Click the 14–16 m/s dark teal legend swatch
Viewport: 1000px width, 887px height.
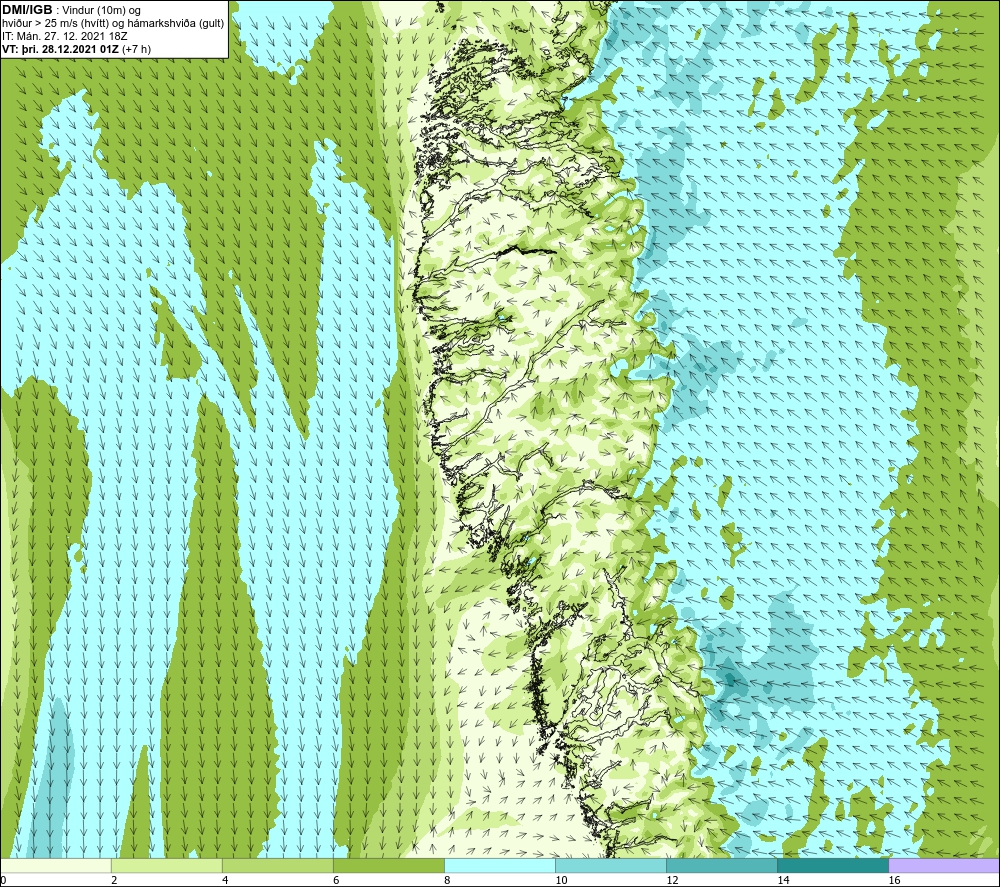pyautogui.click(x=833, y=866)
